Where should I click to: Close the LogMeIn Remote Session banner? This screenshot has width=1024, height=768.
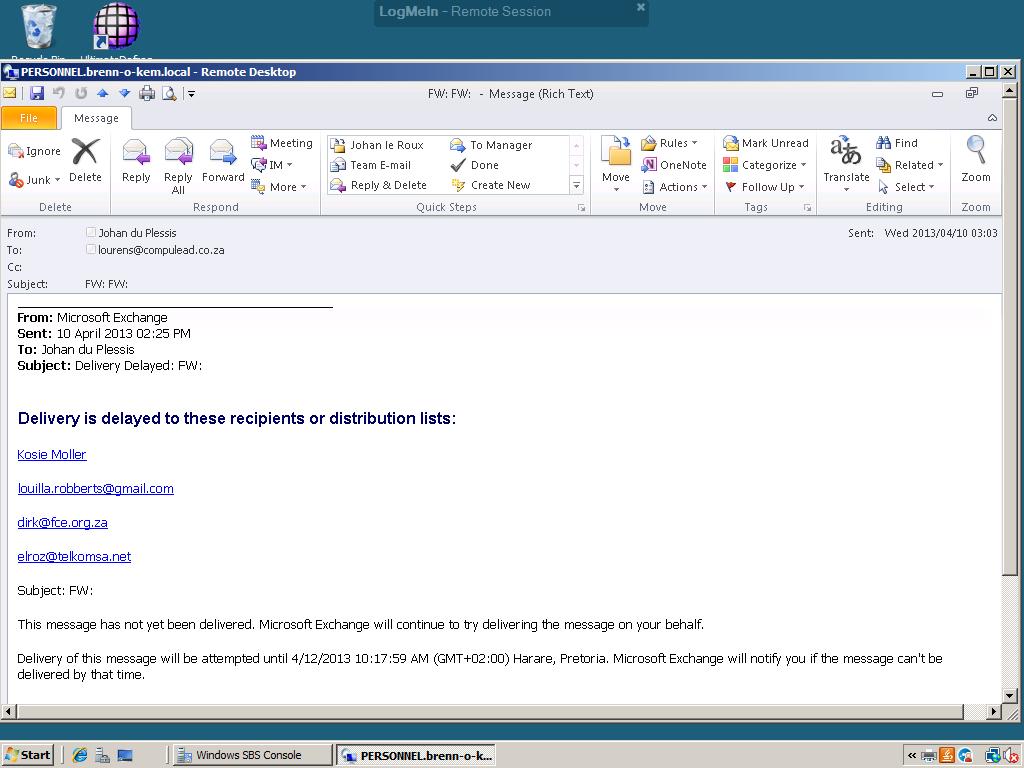[641, 7]
